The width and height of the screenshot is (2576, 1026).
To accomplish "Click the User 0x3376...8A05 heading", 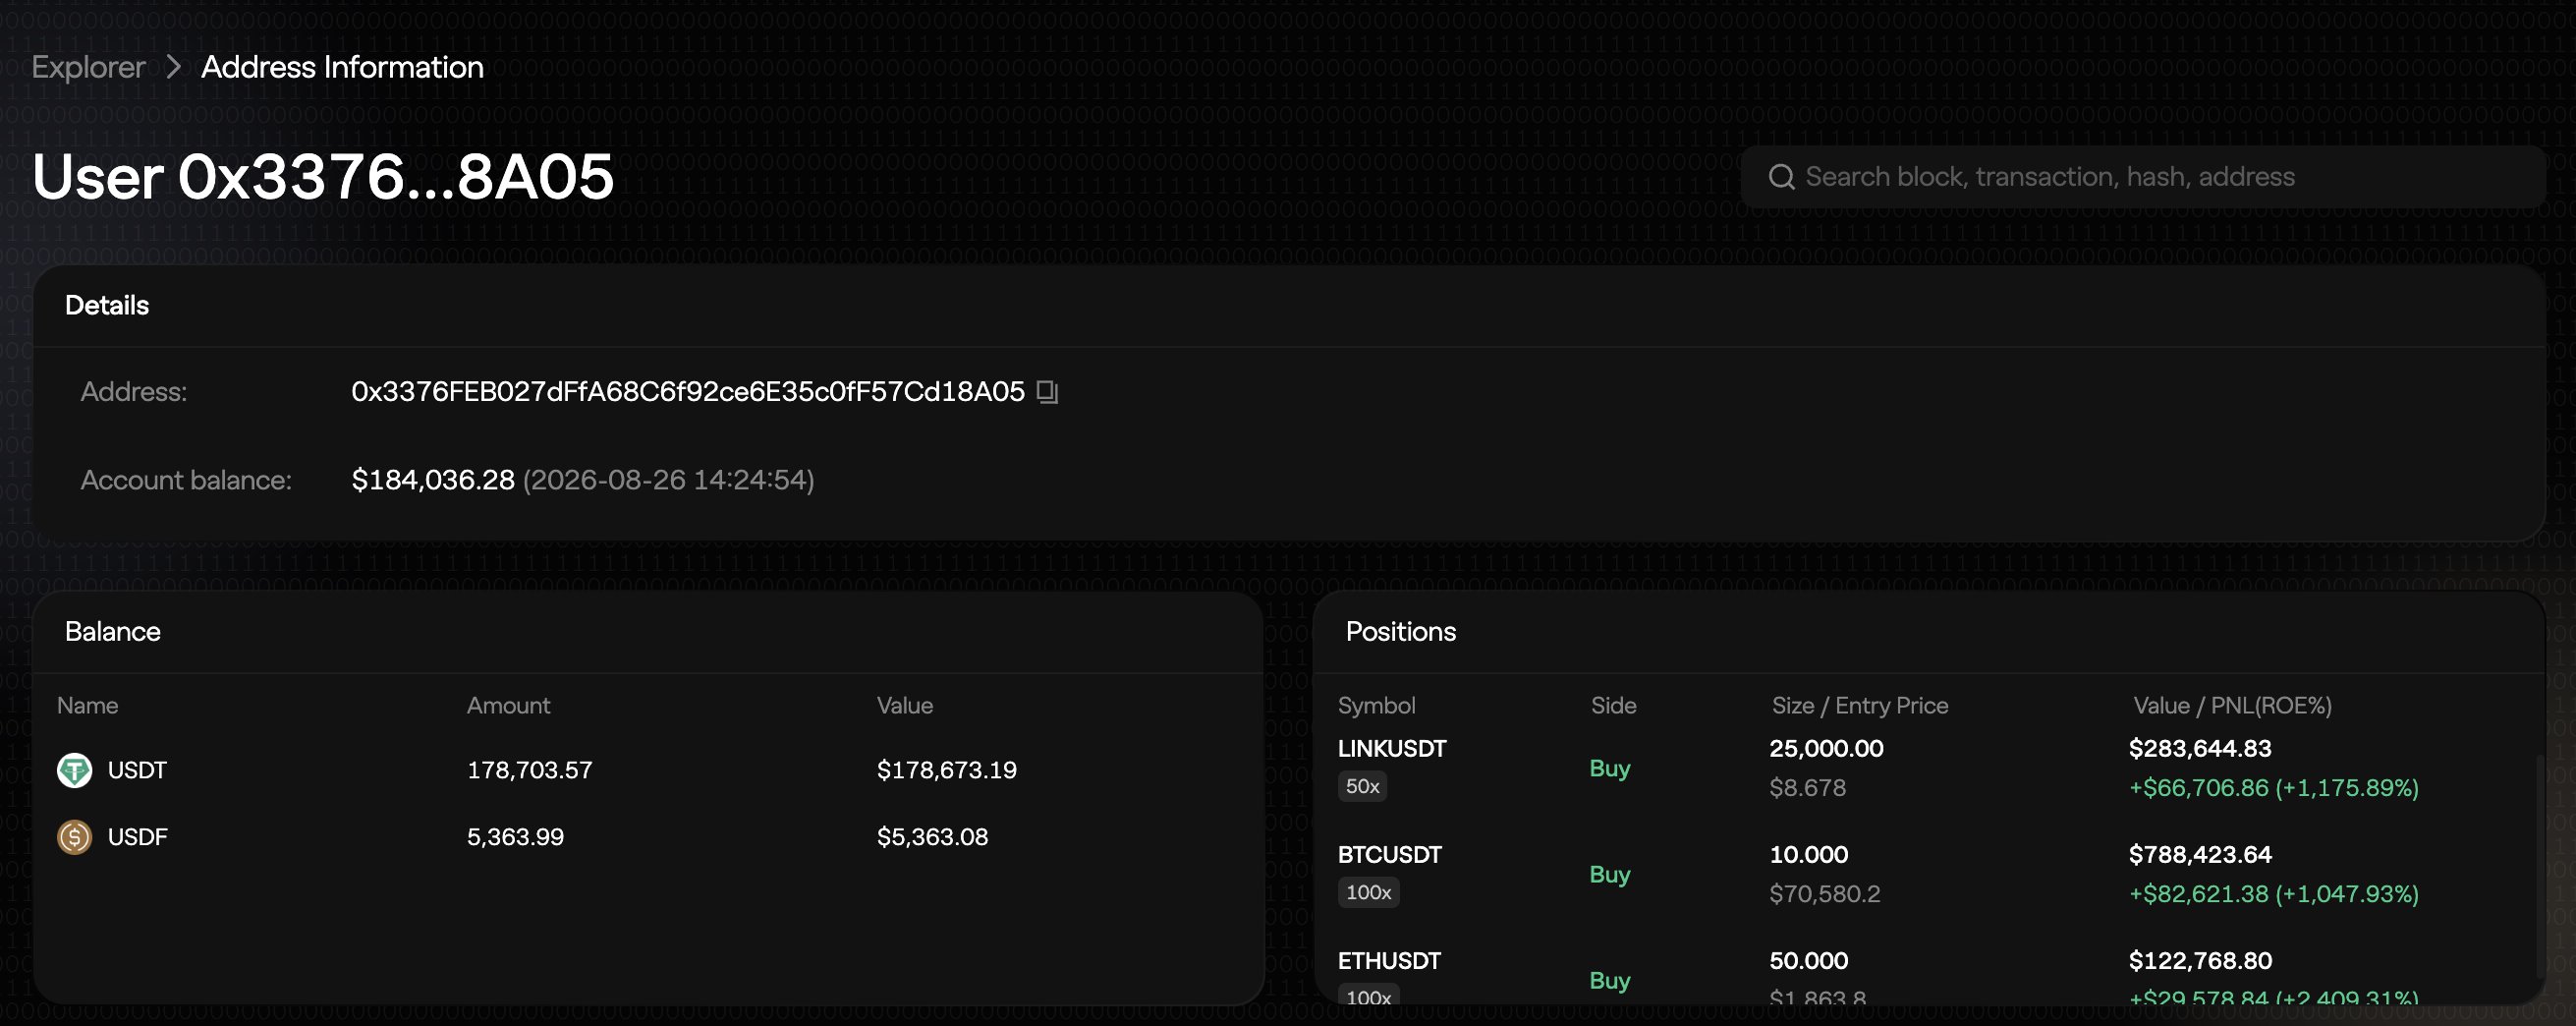I will [322, 177].
